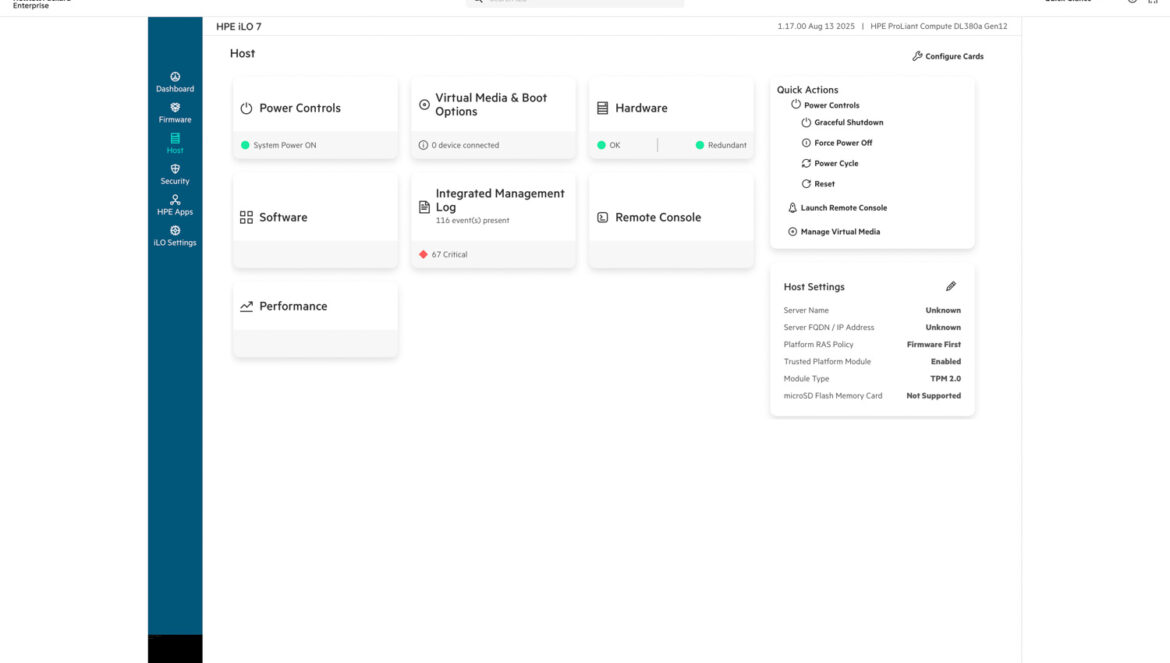Viewport: 1170px width, 663px height.
Task: Click the Graceful Shutdown power icon
Action: [x=806, y=123]
